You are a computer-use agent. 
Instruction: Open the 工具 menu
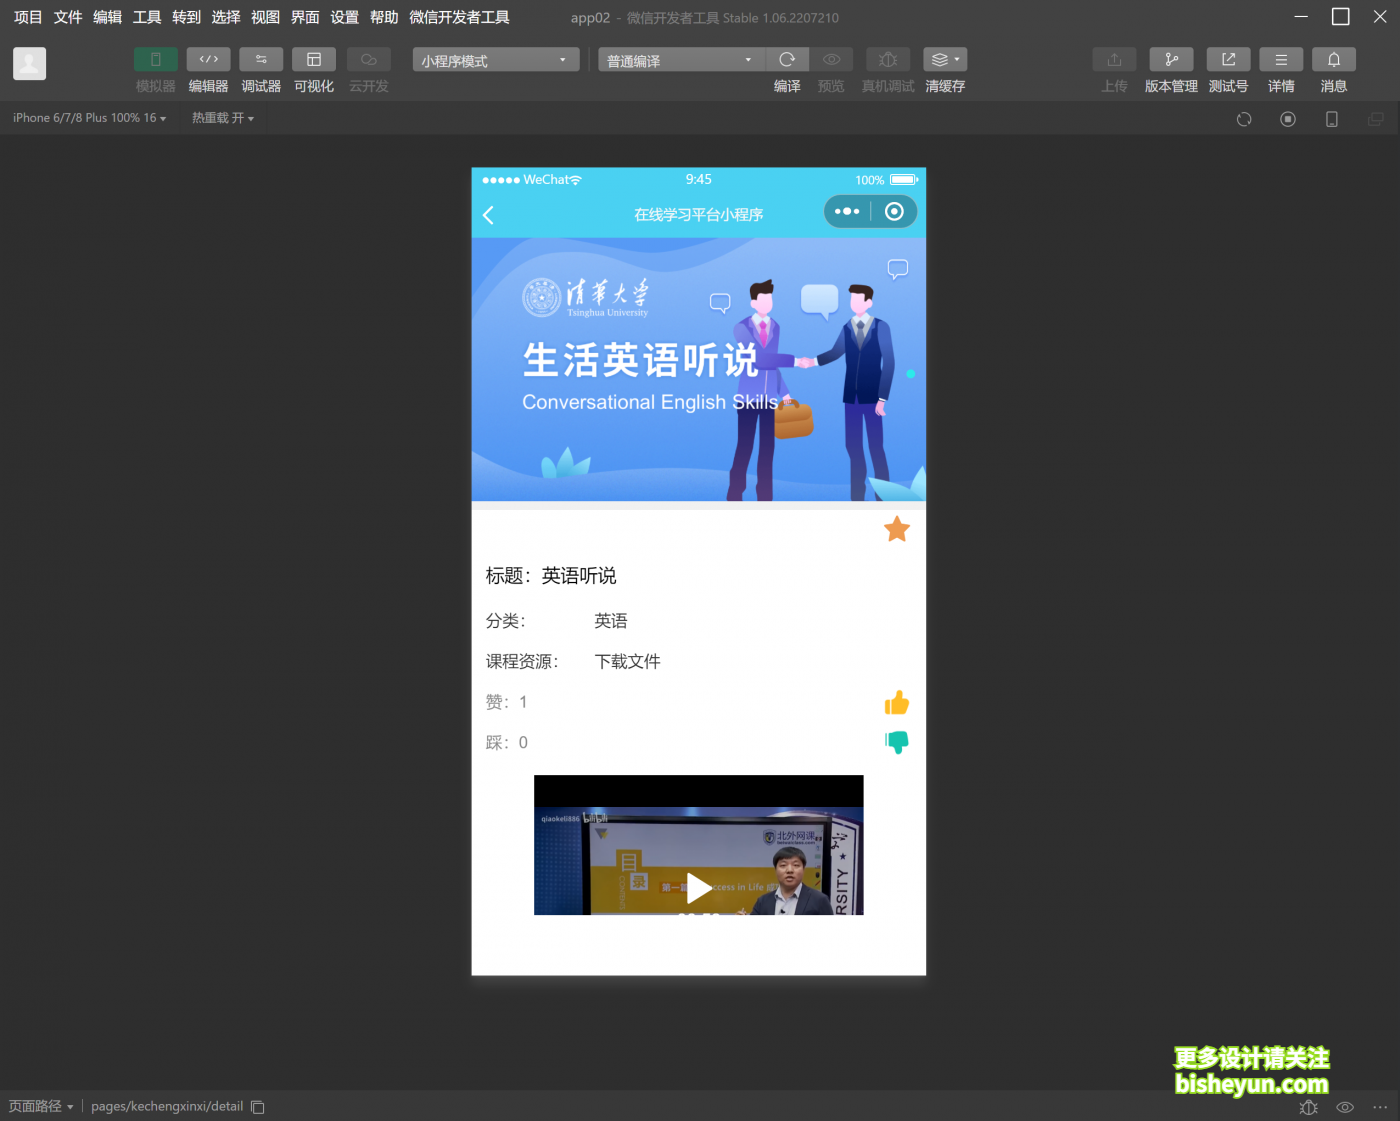[x=146, y=17]
